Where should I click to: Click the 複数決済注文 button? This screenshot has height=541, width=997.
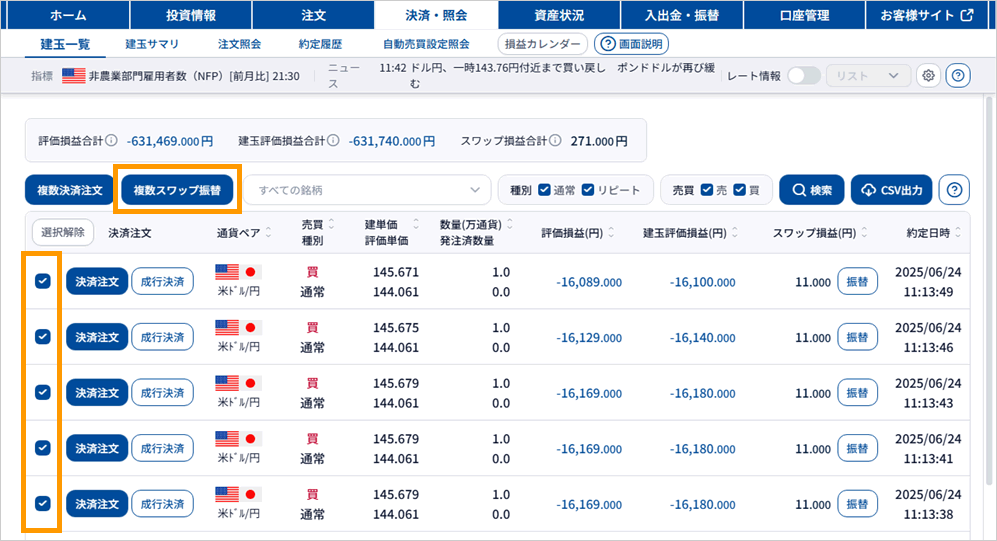pyautogui.click(x=69, y=190)
